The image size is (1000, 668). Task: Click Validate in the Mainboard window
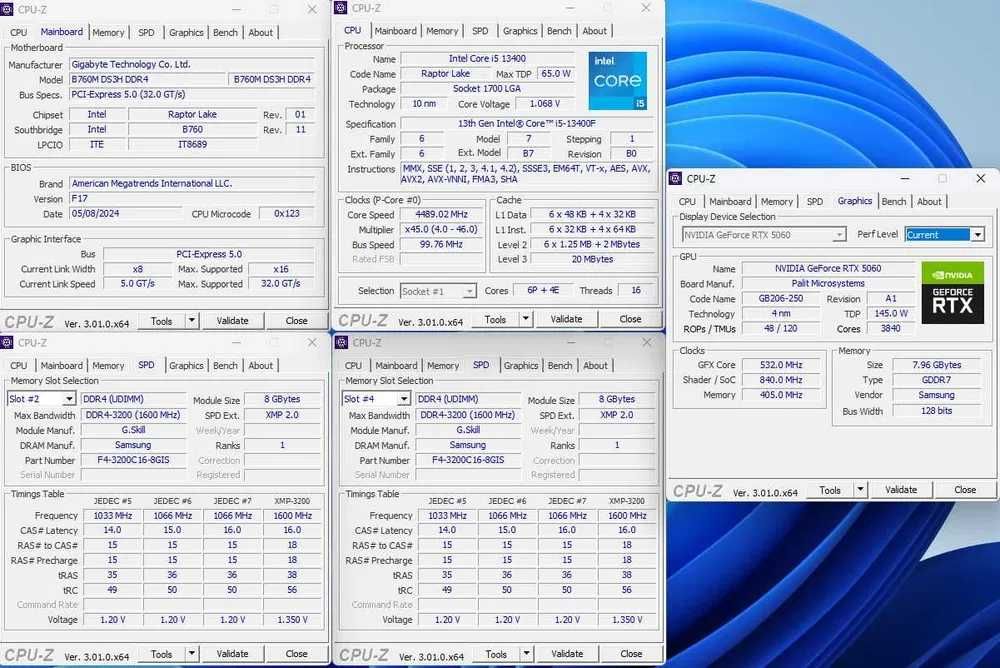[x=232, y=320]
